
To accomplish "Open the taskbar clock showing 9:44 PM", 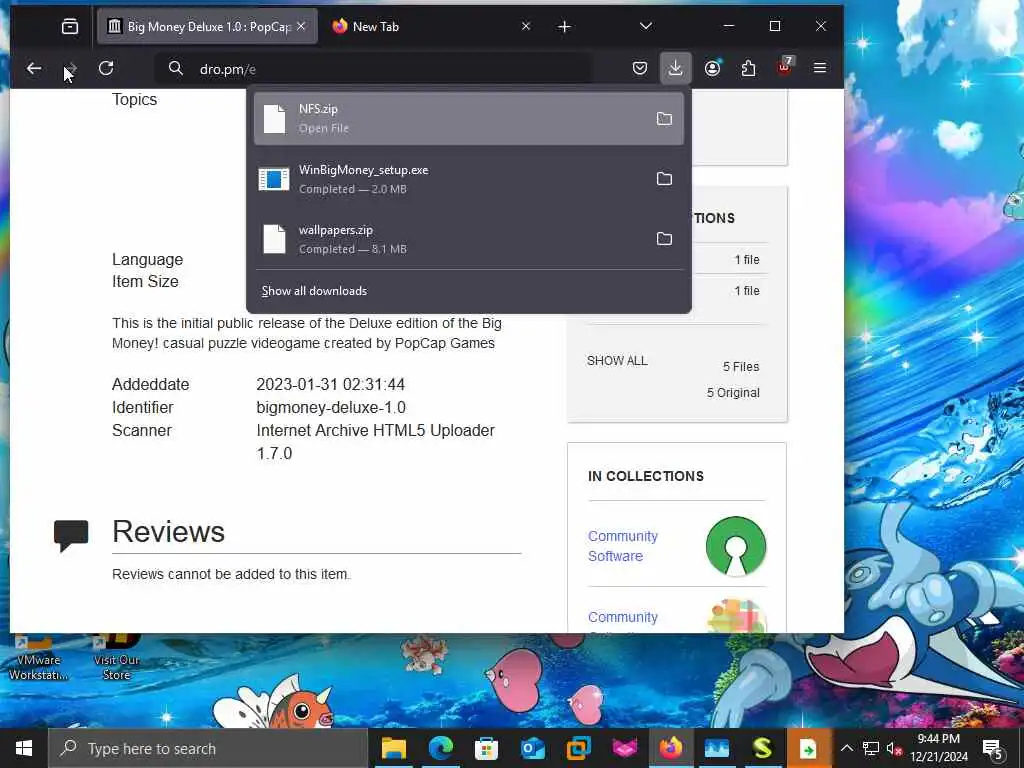I will pyautogui.click(x=938, y=748).
